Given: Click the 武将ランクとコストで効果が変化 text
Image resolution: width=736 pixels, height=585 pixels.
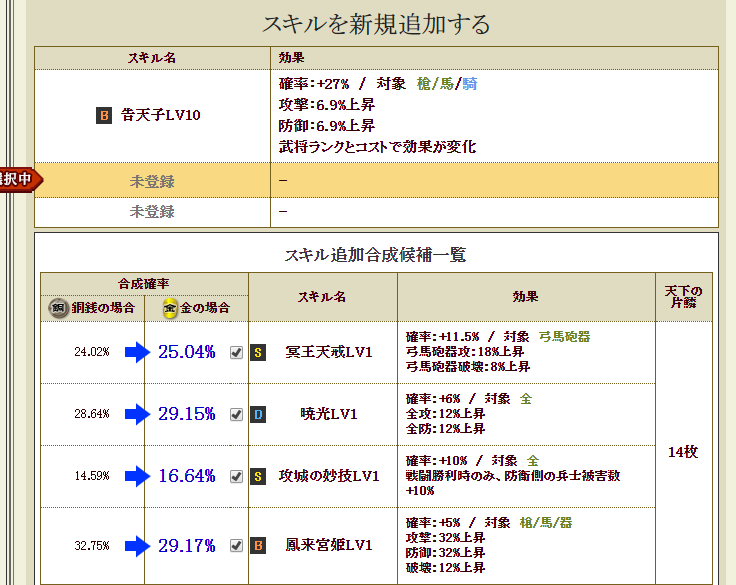Looking at the screenshot, I should (377, 147).
